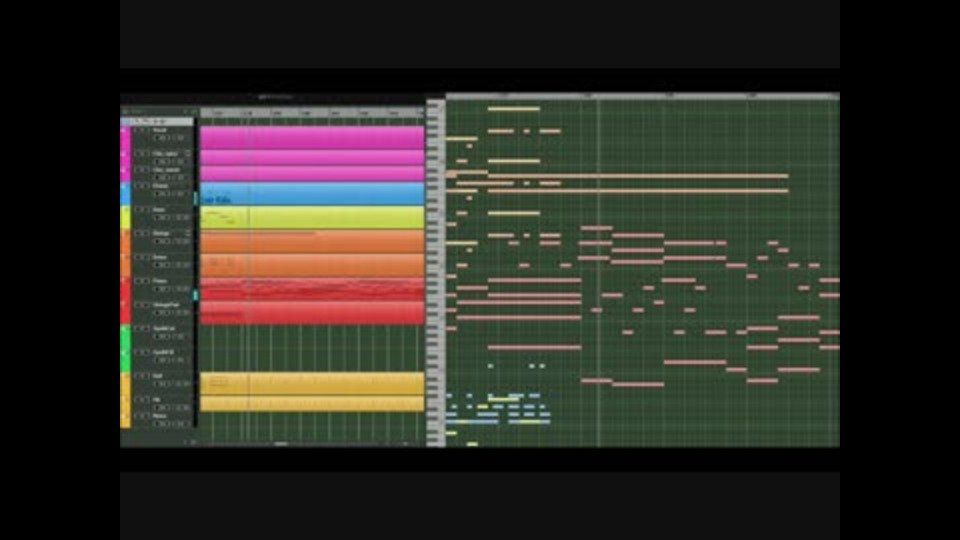960x540 pixels.
Task: Select the upper gold drum track clip
Action: coord(312,384)
